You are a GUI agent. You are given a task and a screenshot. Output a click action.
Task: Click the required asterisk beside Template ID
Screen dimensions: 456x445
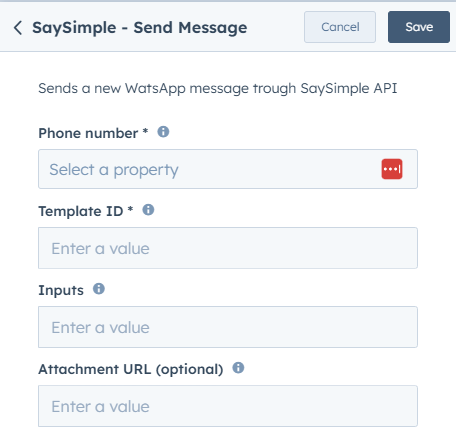pos(130,209)
